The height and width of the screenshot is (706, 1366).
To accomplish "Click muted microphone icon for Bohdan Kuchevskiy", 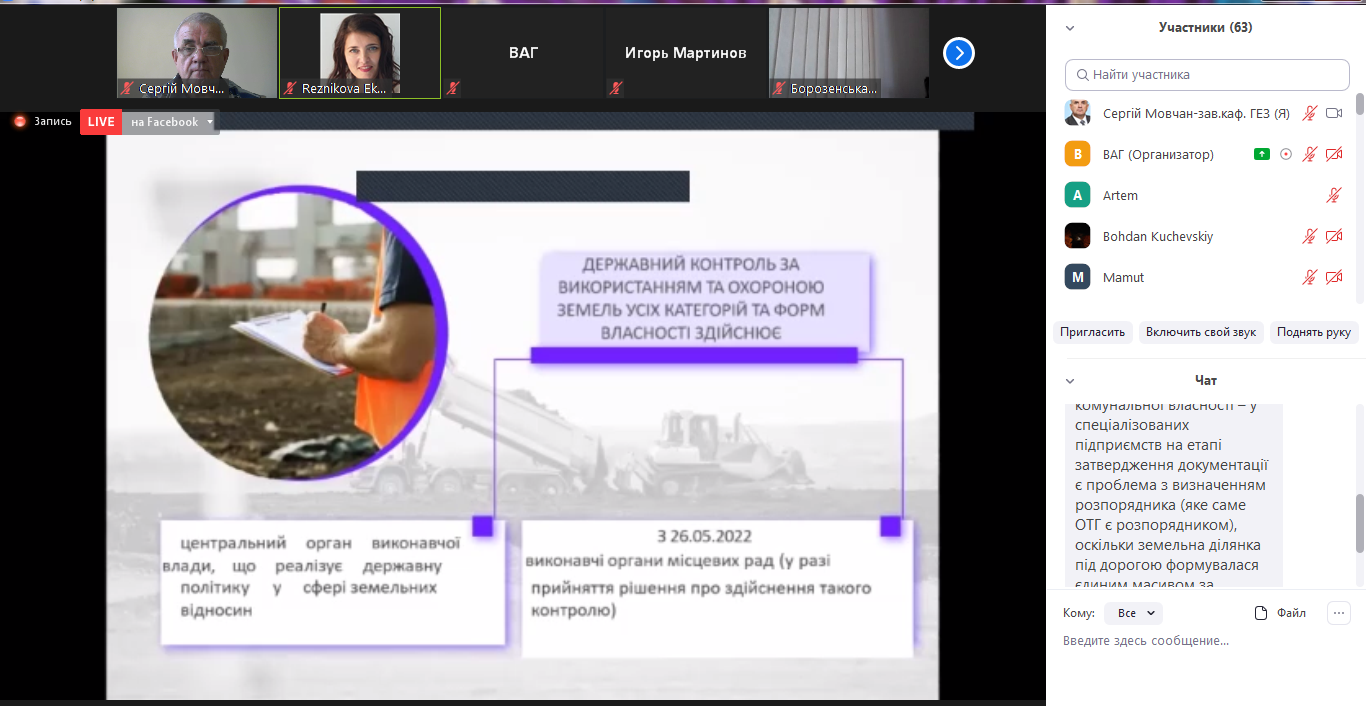I will 1309,237.
